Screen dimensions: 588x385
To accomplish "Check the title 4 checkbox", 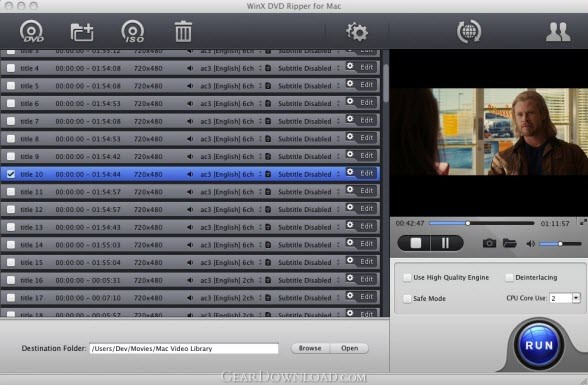I will pyautogui.click(x=11, y=68).
